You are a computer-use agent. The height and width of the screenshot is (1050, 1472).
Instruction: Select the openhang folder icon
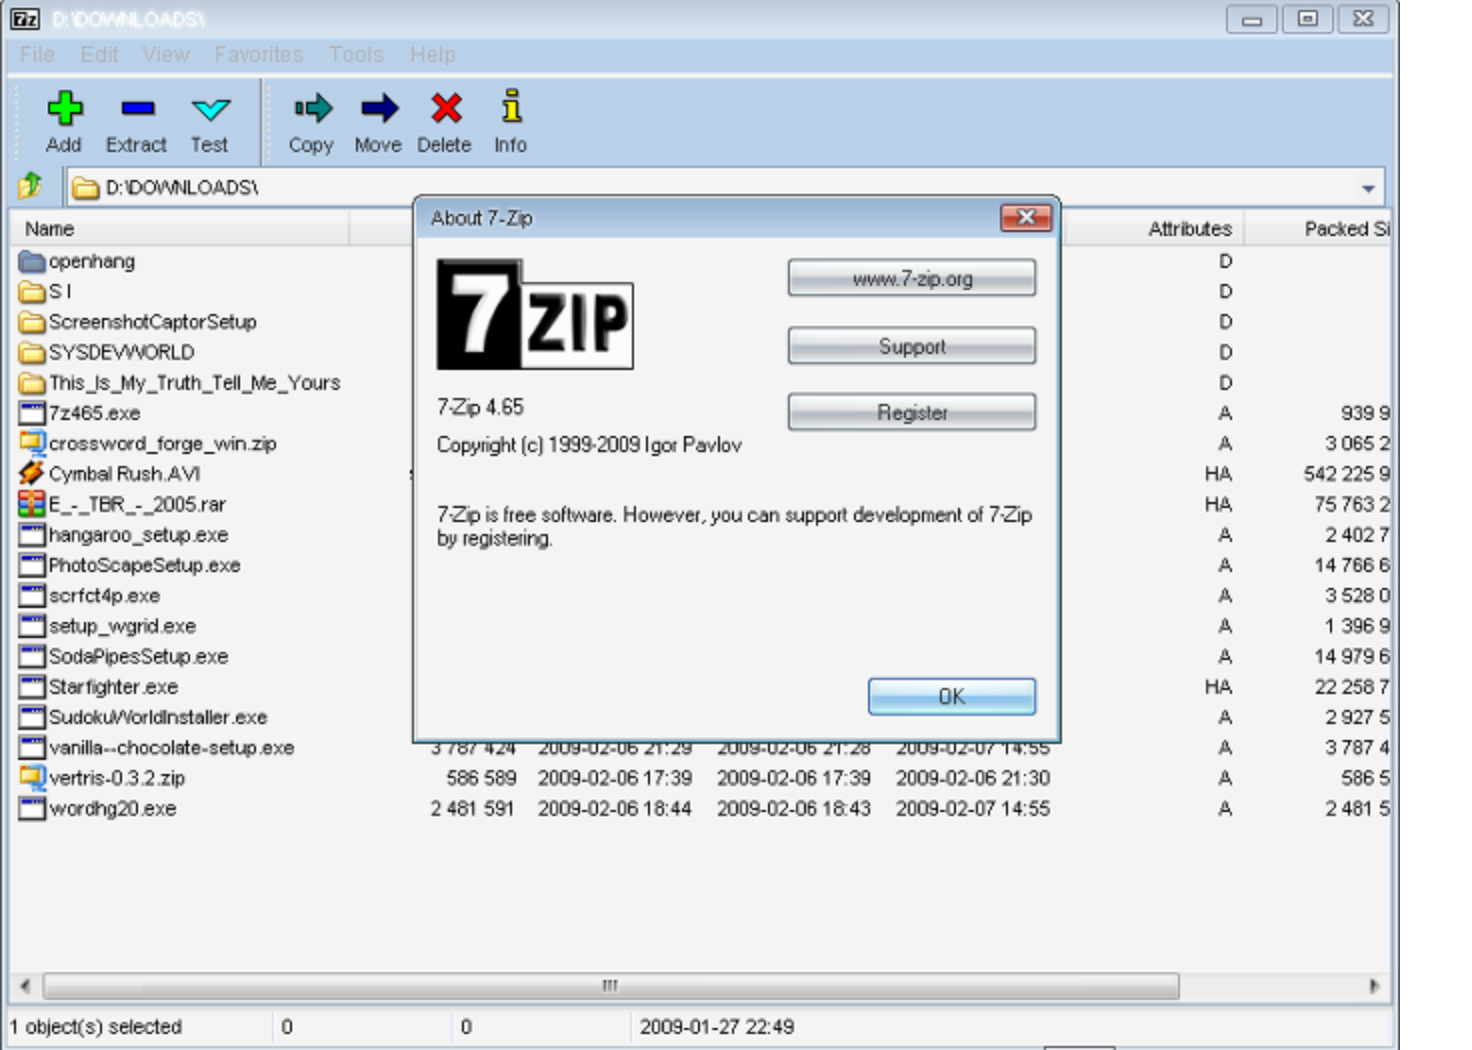point(32,262)
